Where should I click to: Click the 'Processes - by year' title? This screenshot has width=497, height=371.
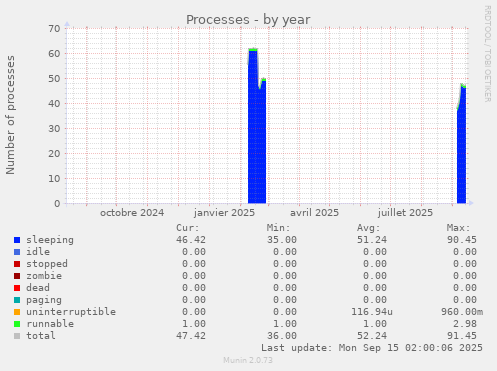pos(248,20)
